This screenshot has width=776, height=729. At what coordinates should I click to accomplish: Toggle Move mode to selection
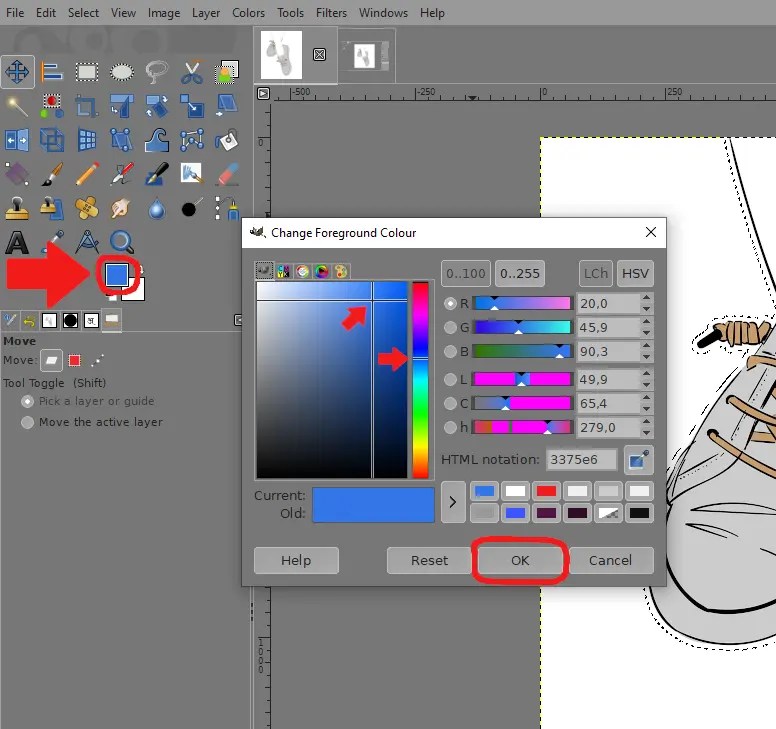click(x=75, y=360)
